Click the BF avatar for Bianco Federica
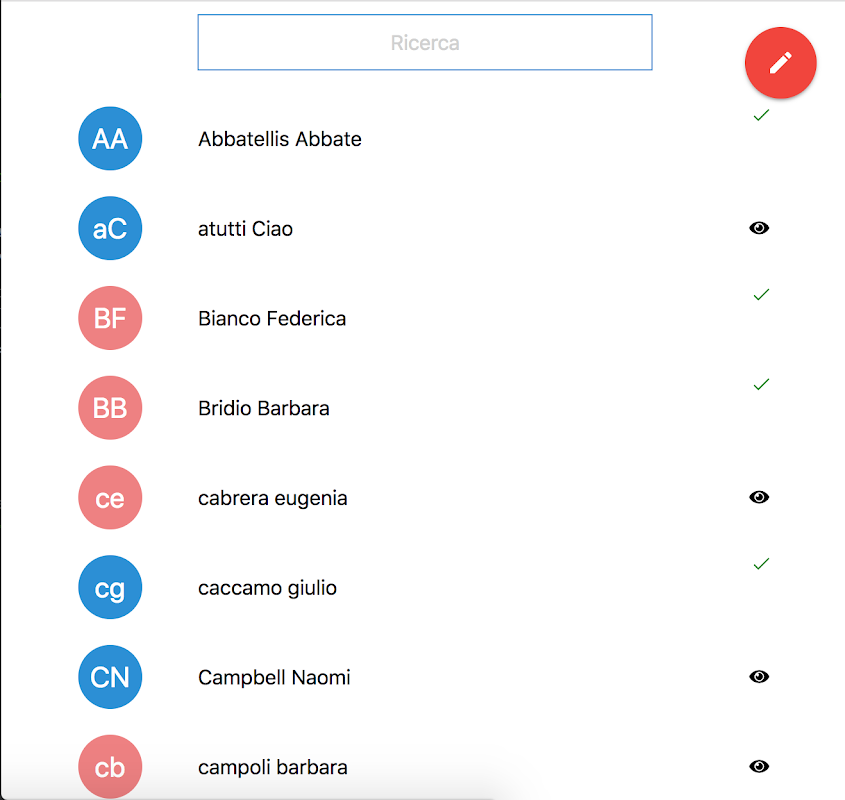 click(x=110, y=318)
